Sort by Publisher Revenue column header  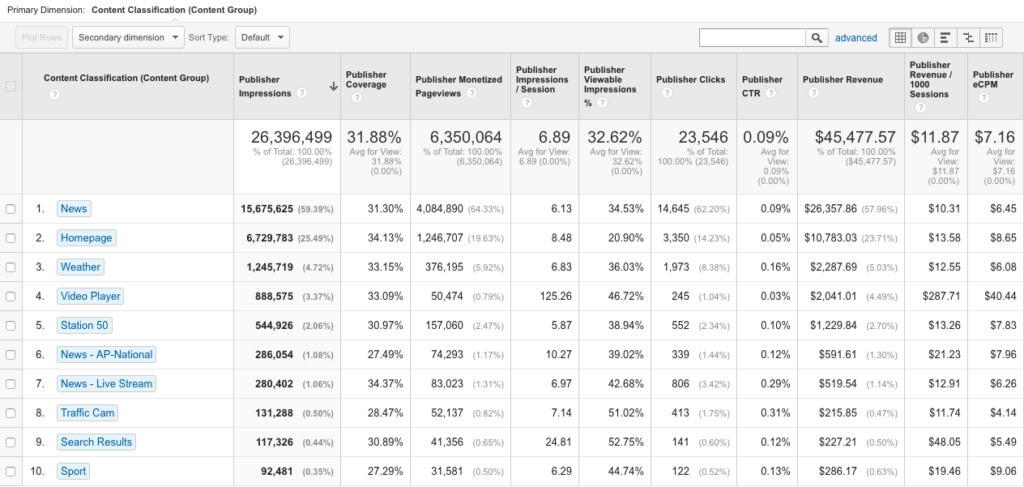[843, 80]
